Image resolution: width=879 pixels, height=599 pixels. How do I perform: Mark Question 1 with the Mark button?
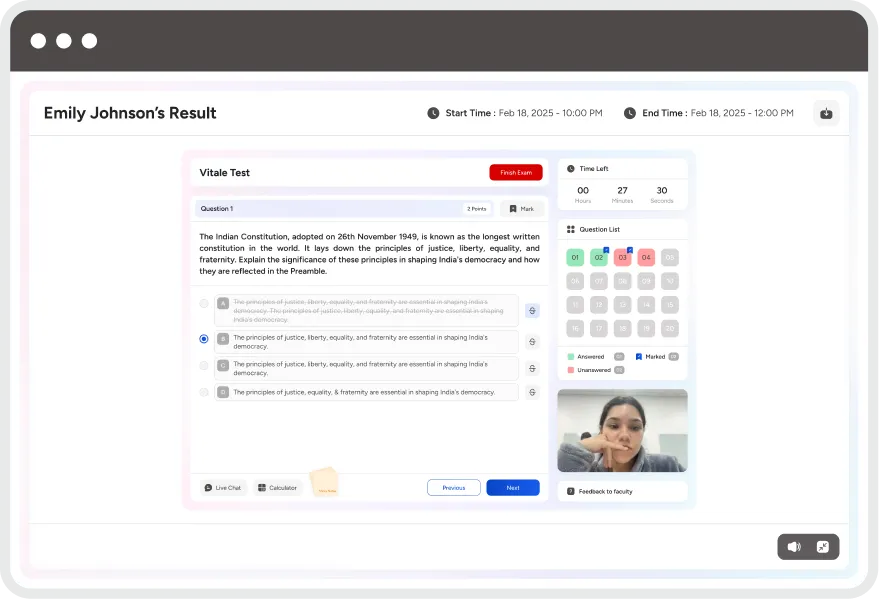click(x=522, y=209)
